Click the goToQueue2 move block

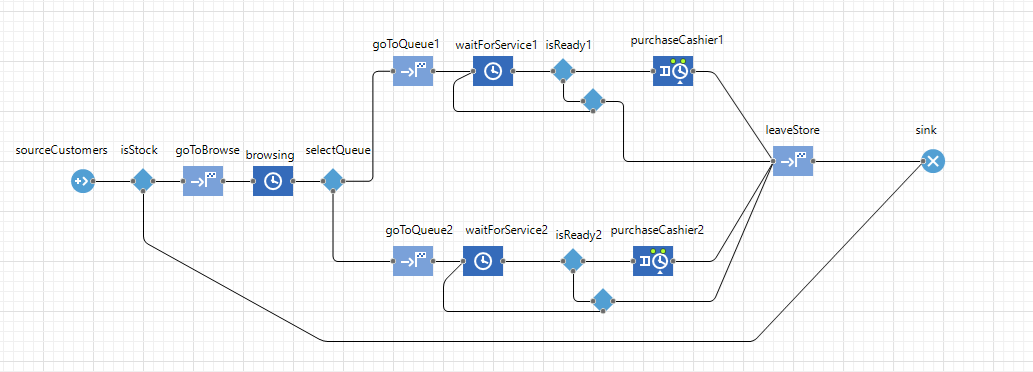(413, 261)
